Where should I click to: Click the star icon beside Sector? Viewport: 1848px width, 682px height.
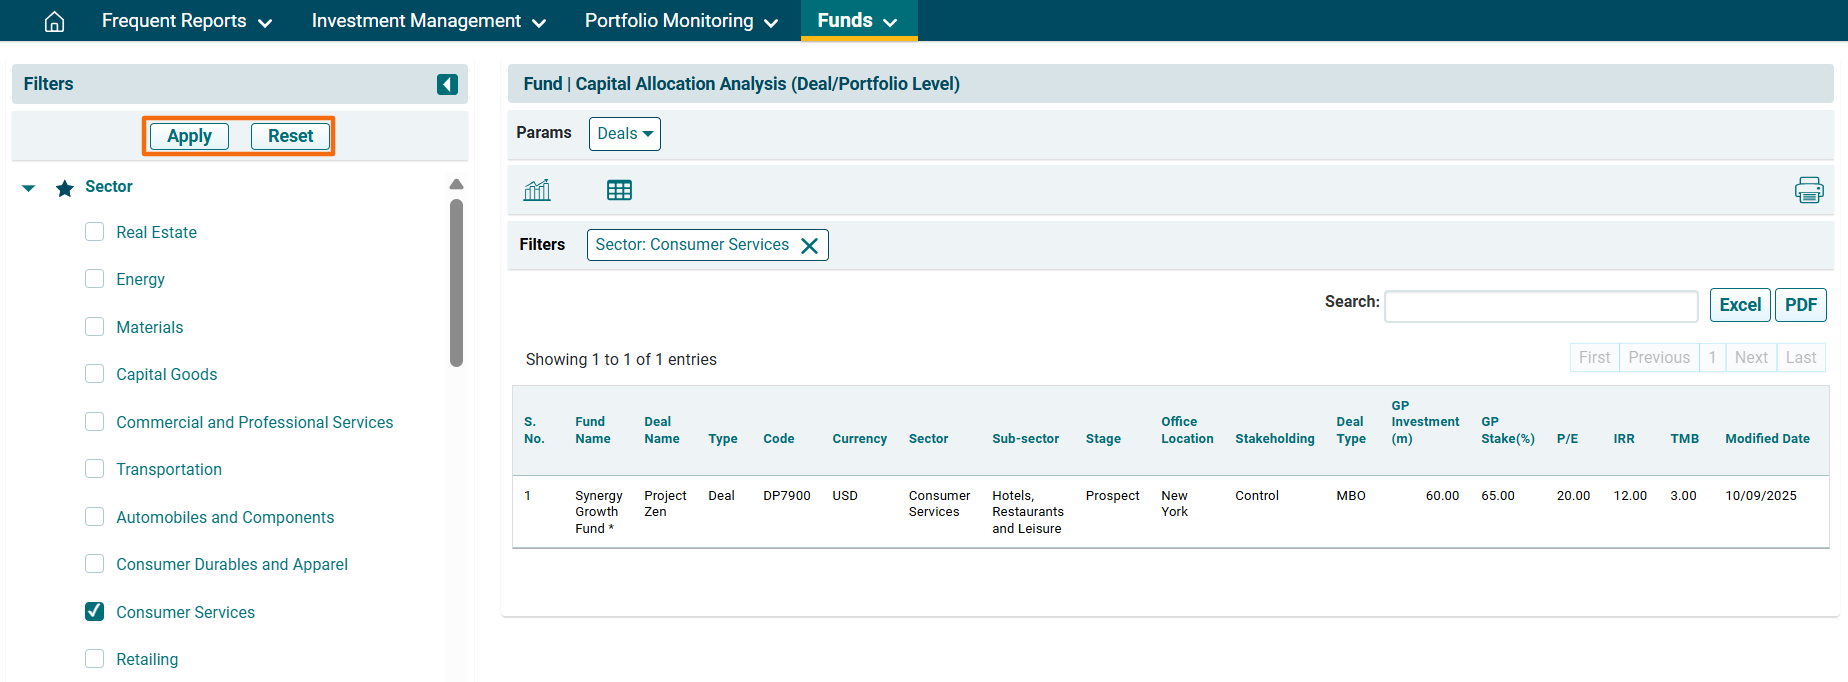pyautogui.click(x=65, y=188)
